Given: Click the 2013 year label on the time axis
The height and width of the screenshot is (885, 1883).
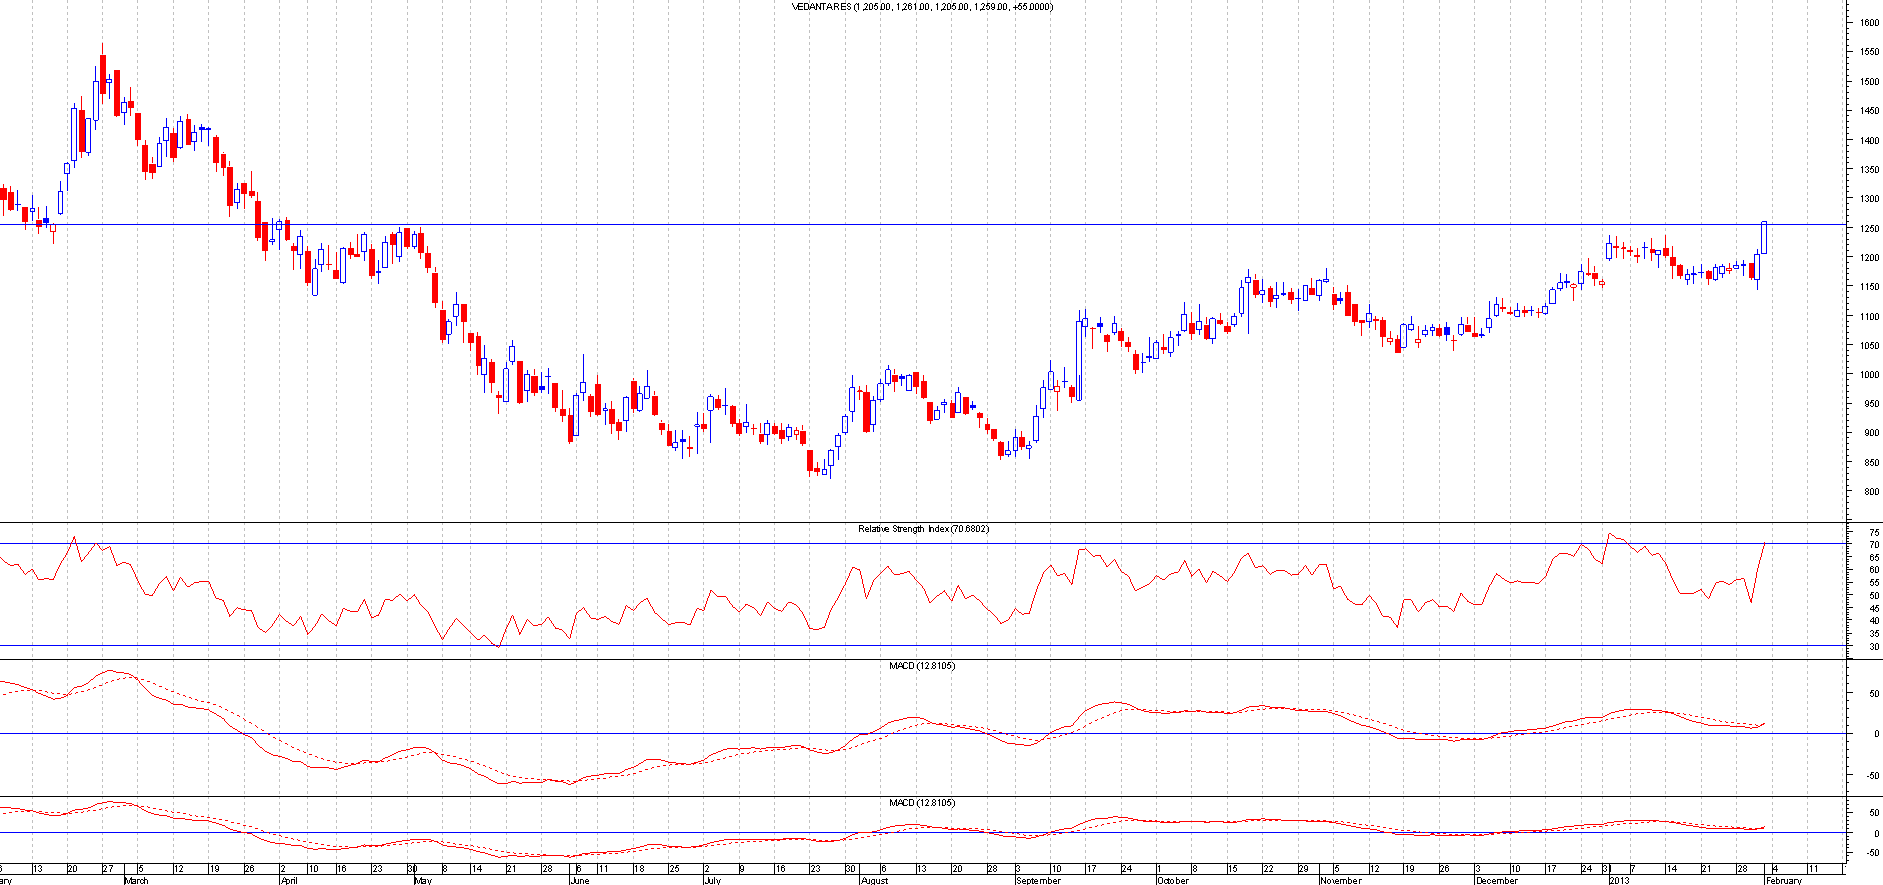Looking at the screenshot, I should click(x=1619, y=880).
